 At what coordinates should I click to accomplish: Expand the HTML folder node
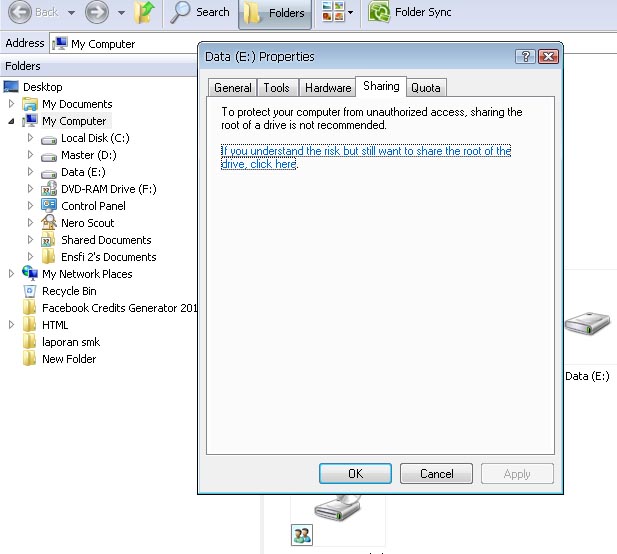tap(11, 325)
